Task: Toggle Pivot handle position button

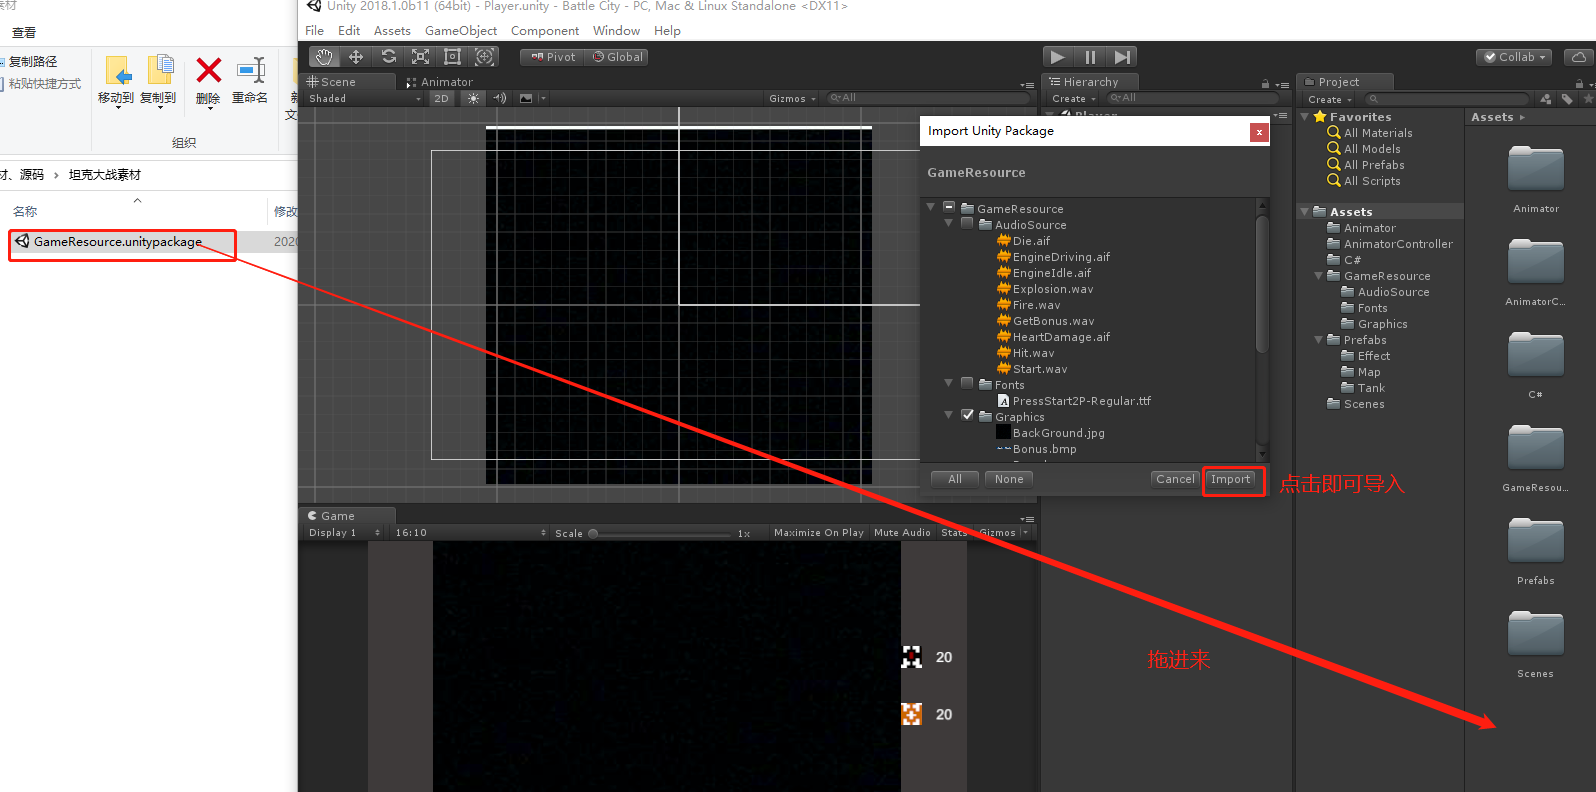Action: click(x=554, y=57)
